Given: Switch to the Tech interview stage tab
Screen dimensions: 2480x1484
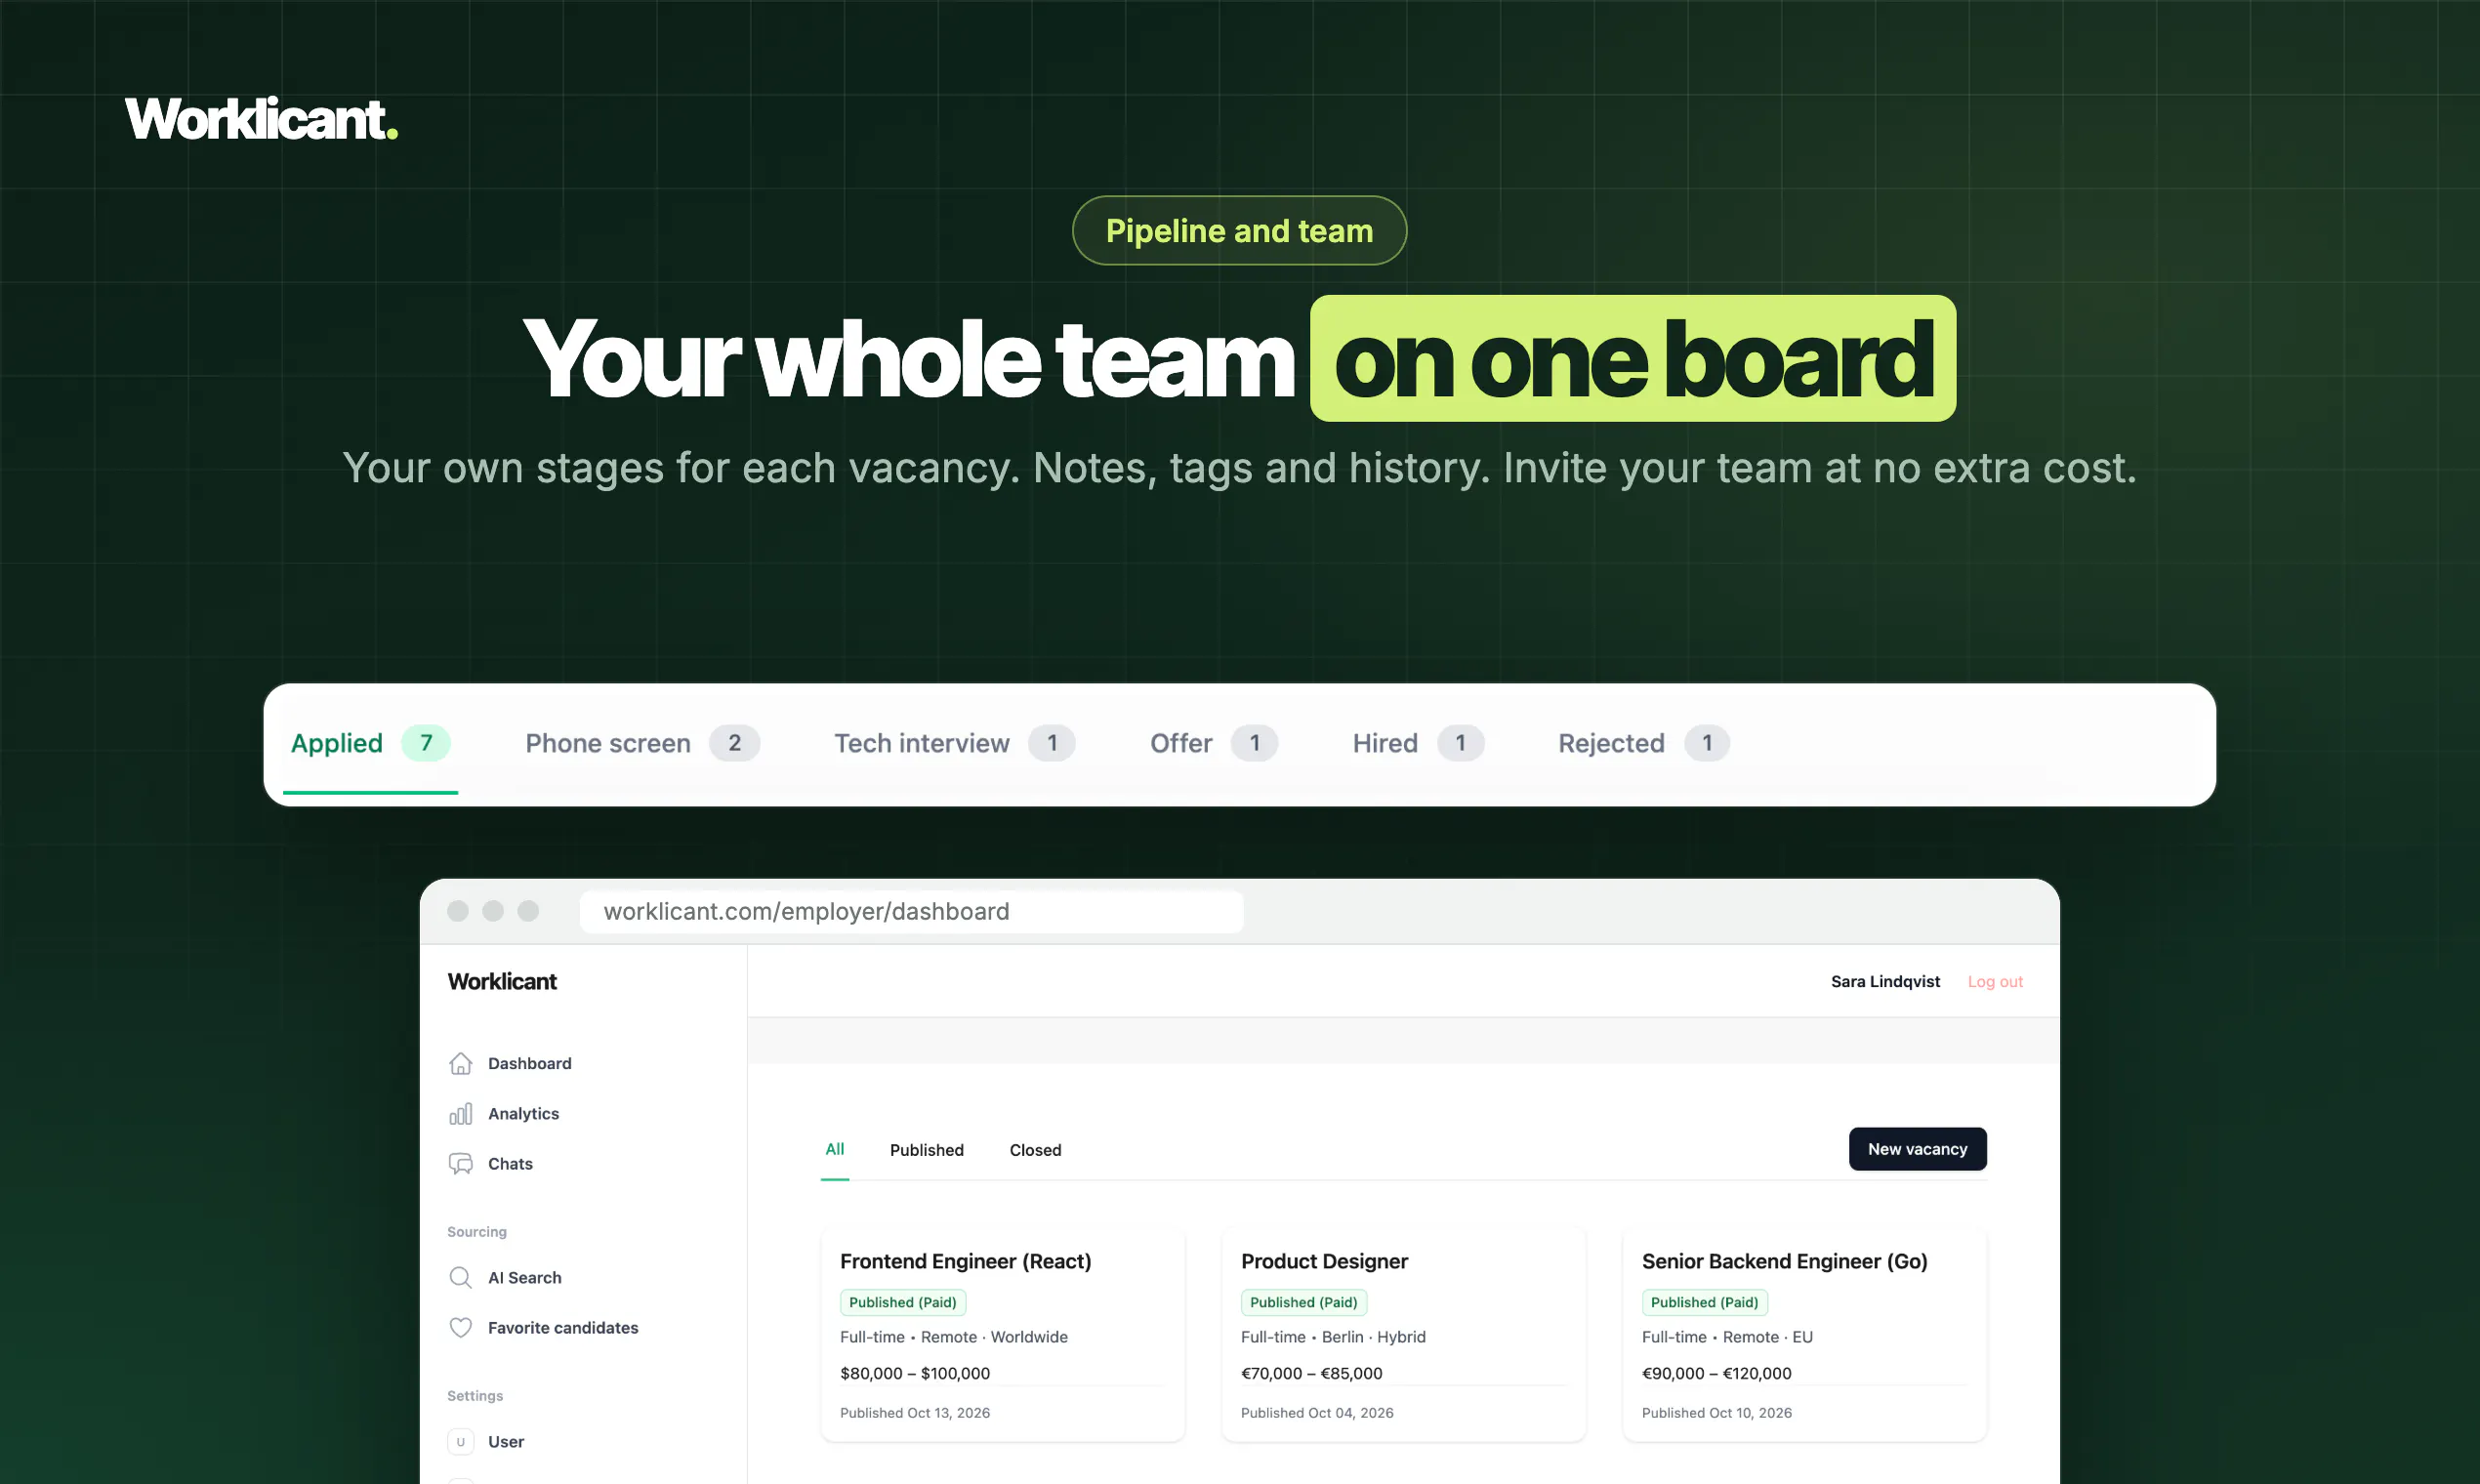Looking at the screenshot, I should coord(954,743).
